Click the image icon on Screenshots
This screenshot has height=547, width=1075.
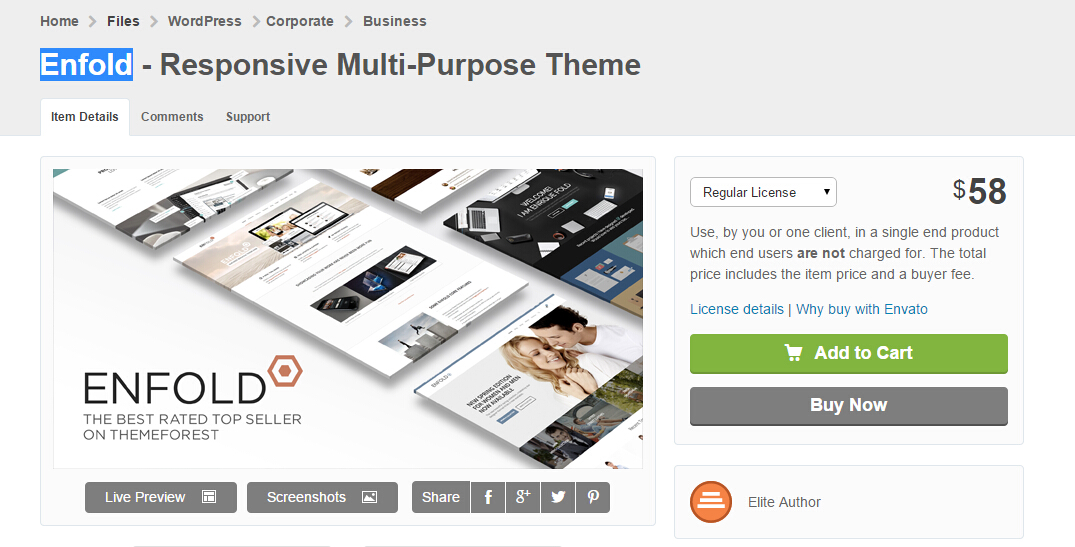point(370,497)
